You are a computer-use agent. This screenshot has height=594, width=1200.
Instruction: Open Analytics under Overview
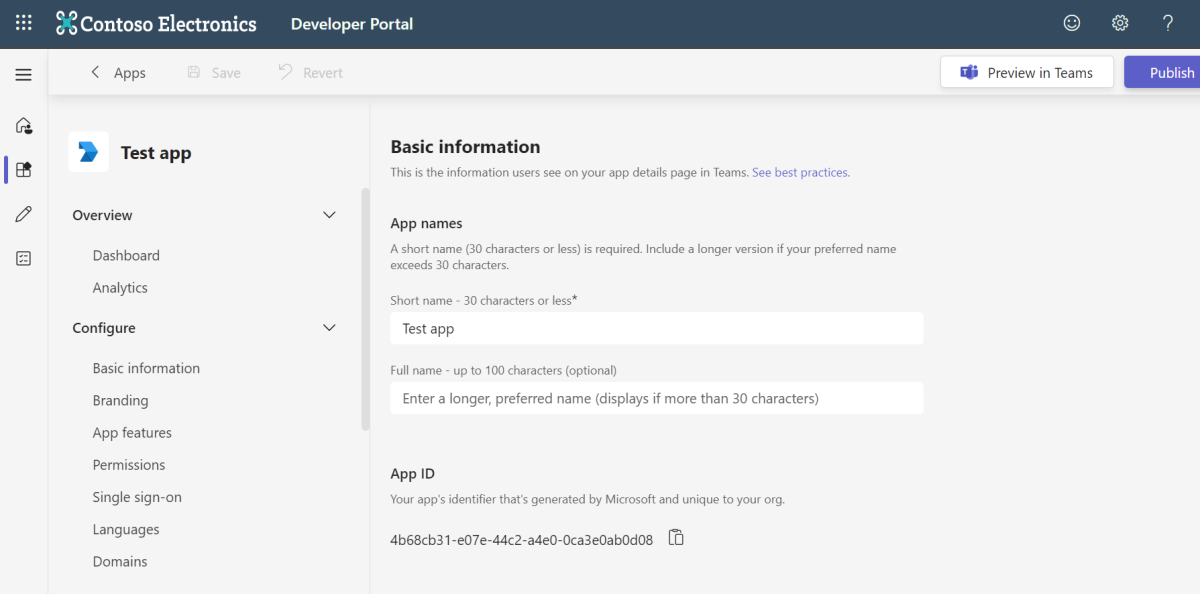(120, 287)
